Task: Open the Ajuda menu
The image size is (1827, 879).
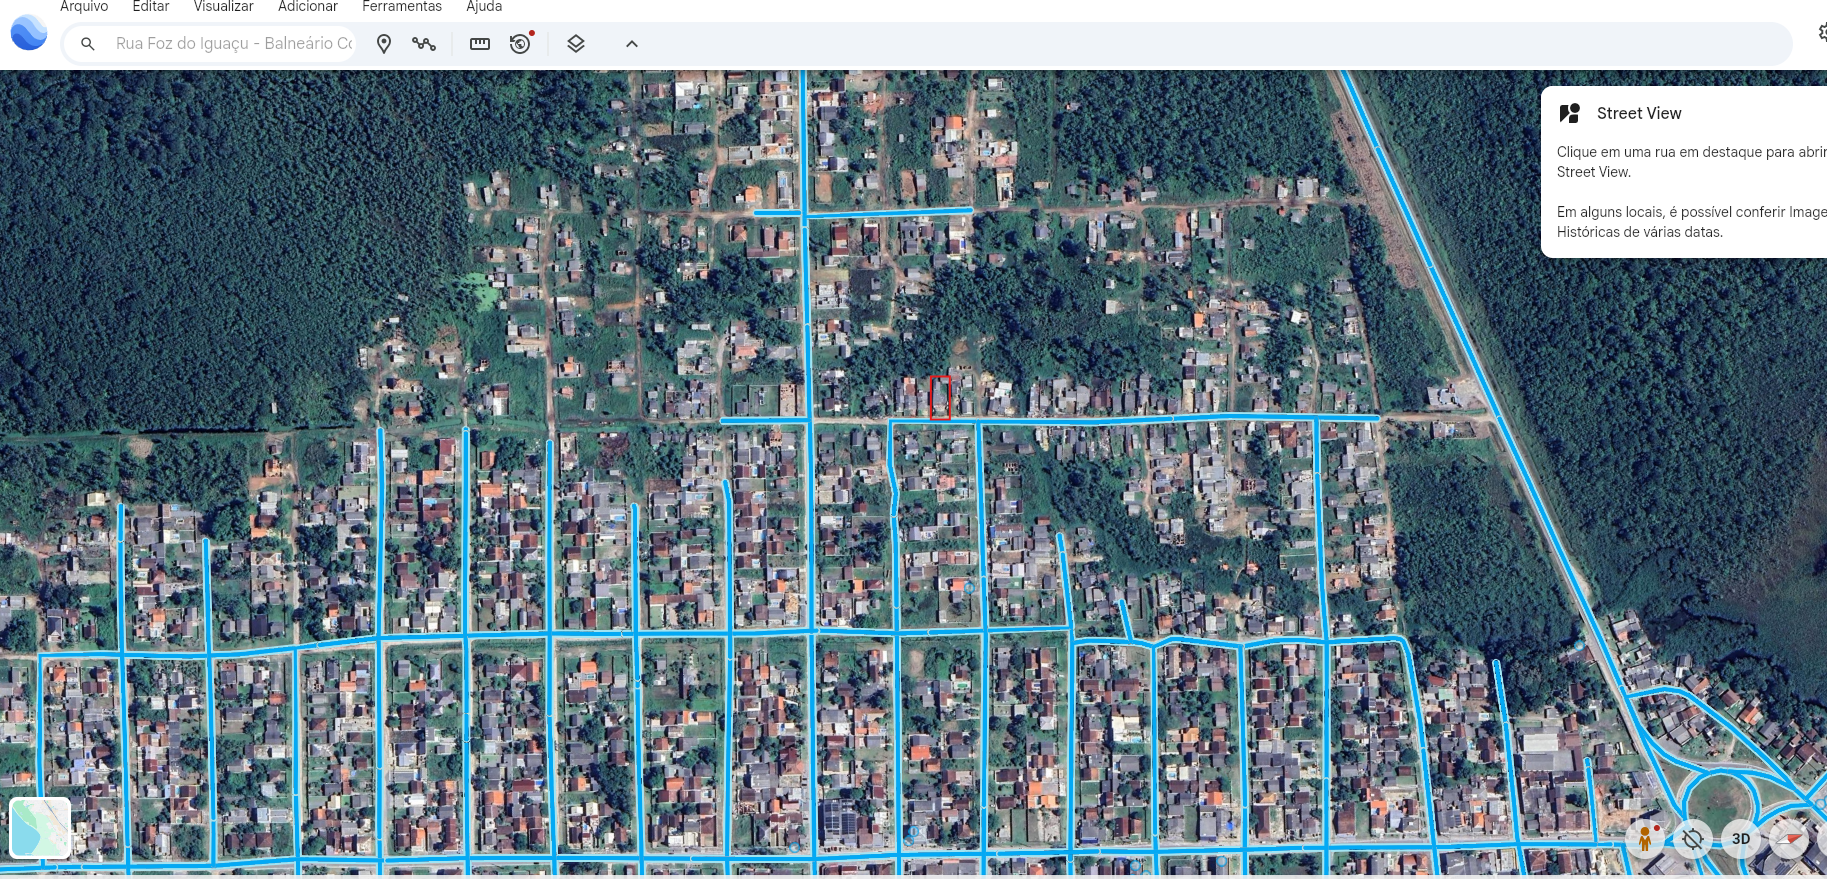Action: click(x=484, y=6)
